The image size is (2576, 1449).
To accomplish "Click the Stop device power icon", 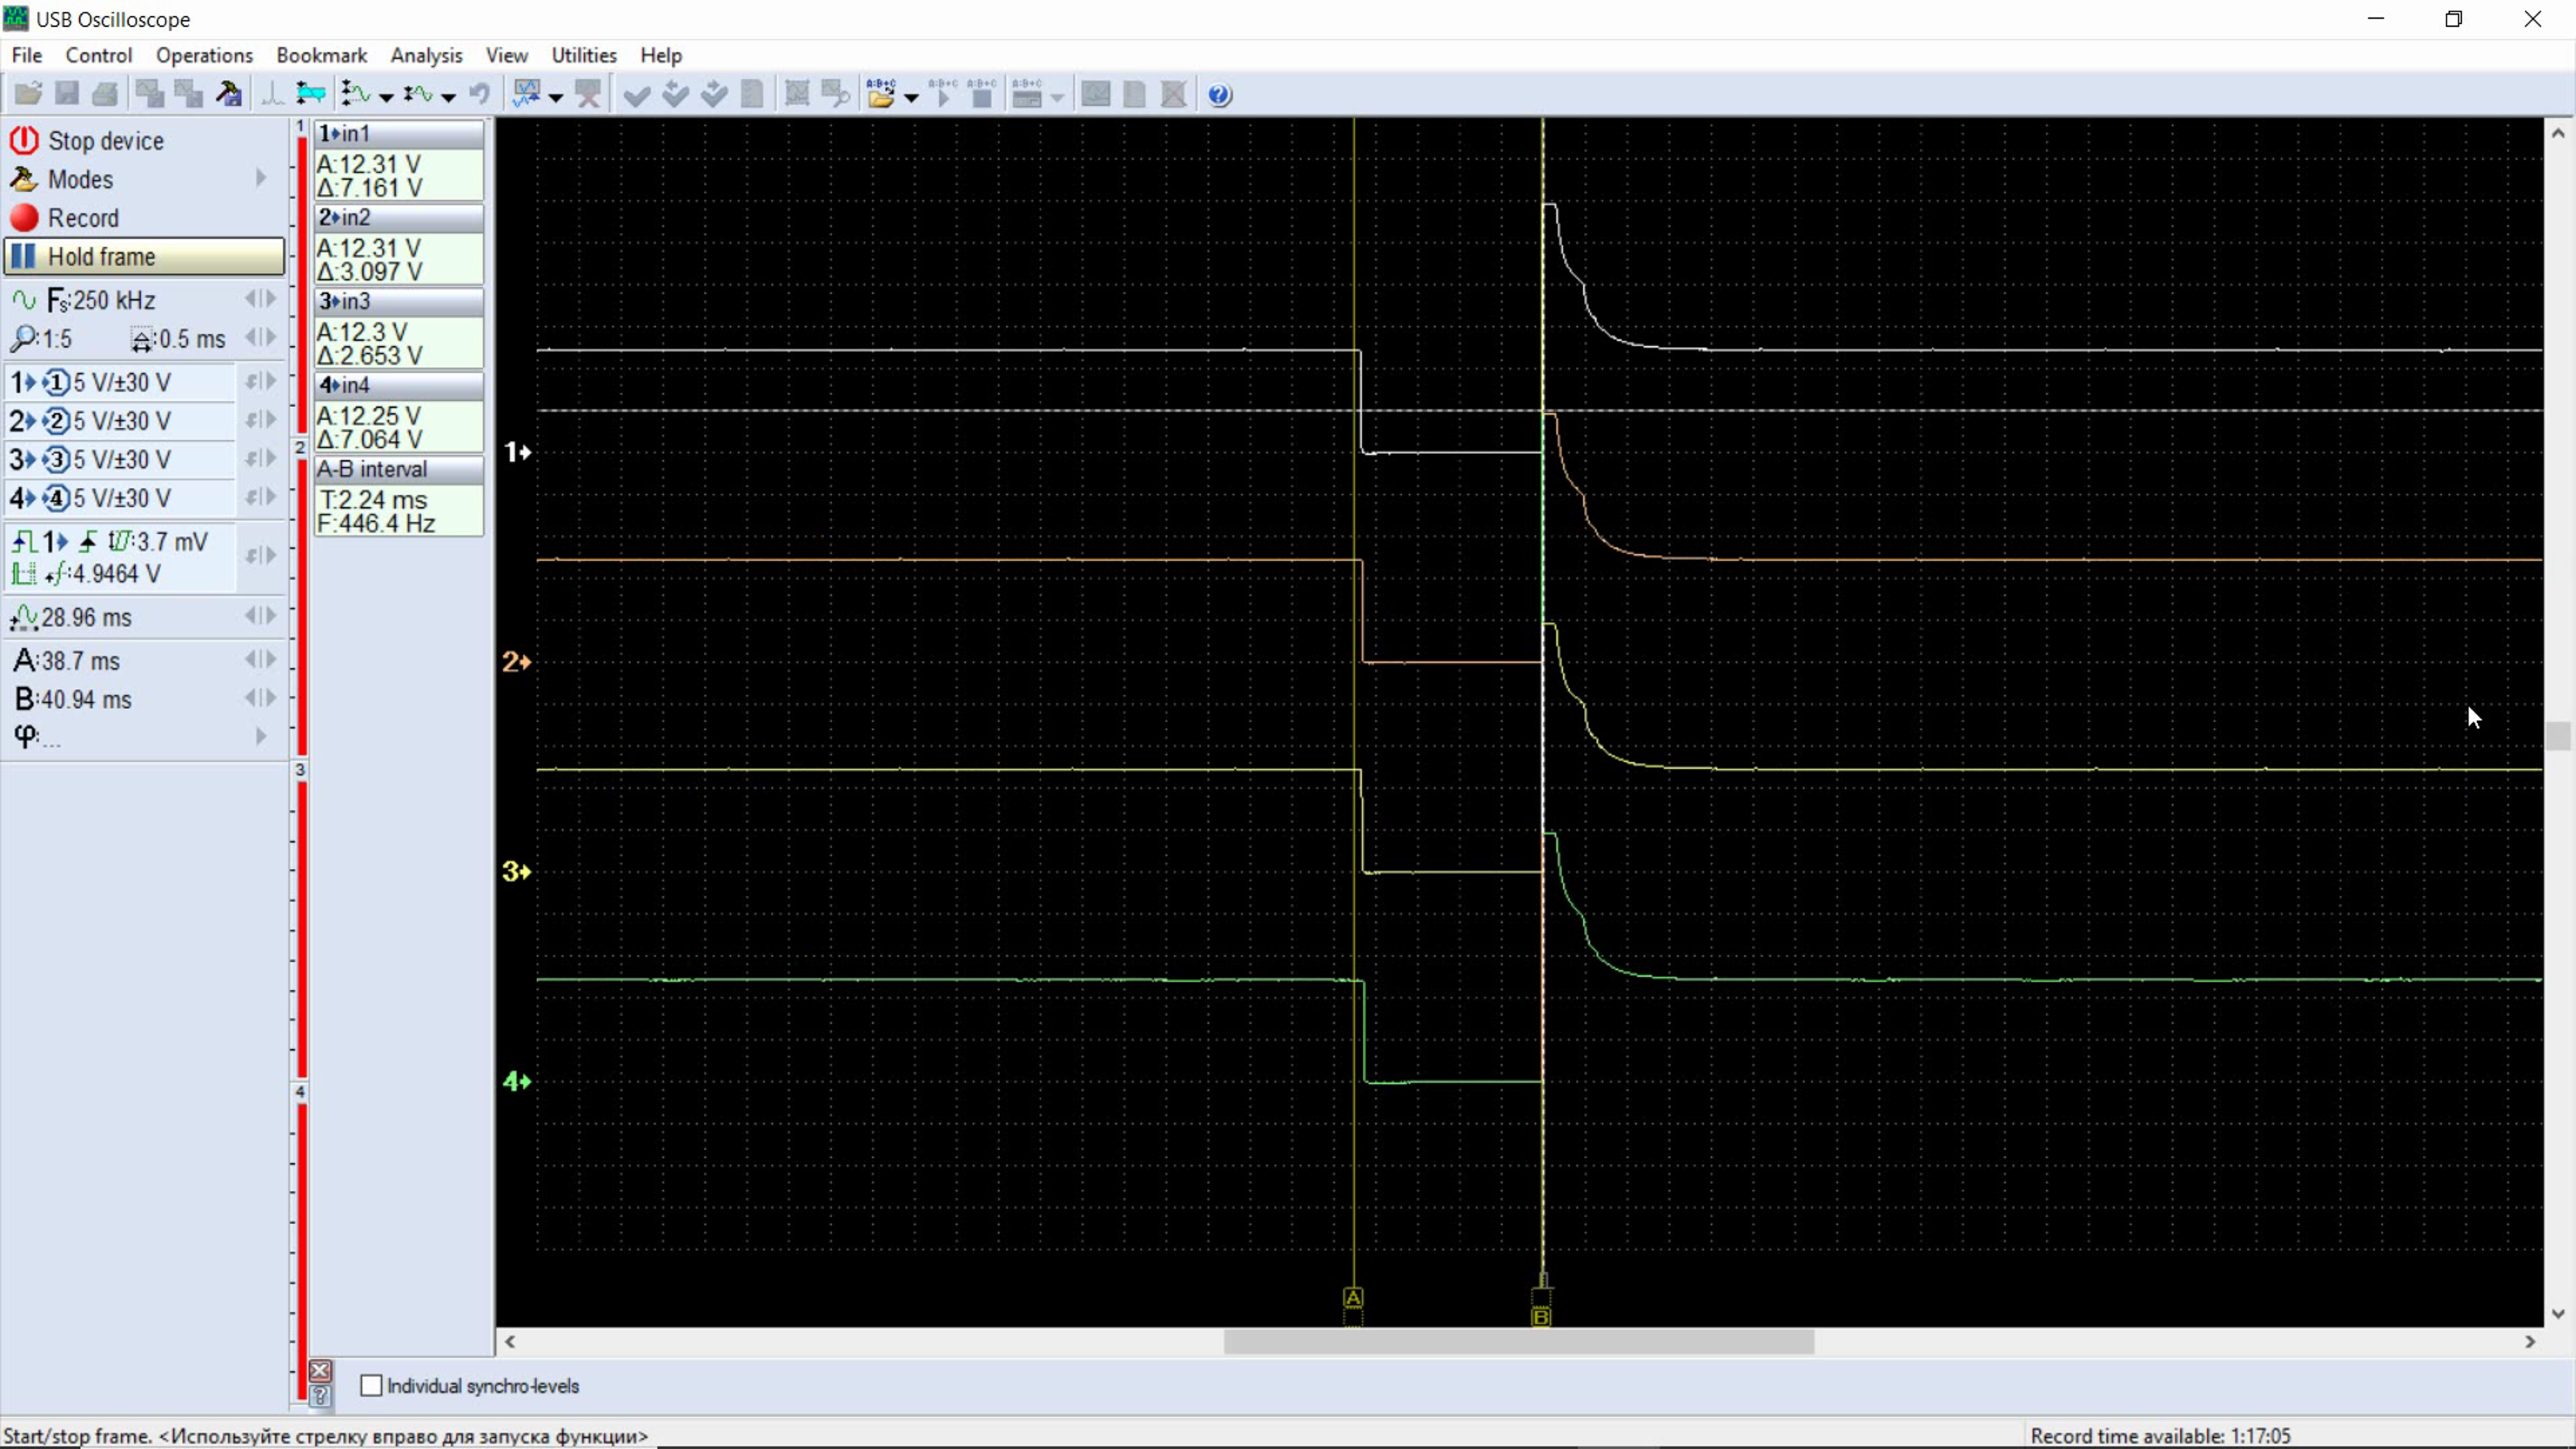I will [x=24, y=141].
